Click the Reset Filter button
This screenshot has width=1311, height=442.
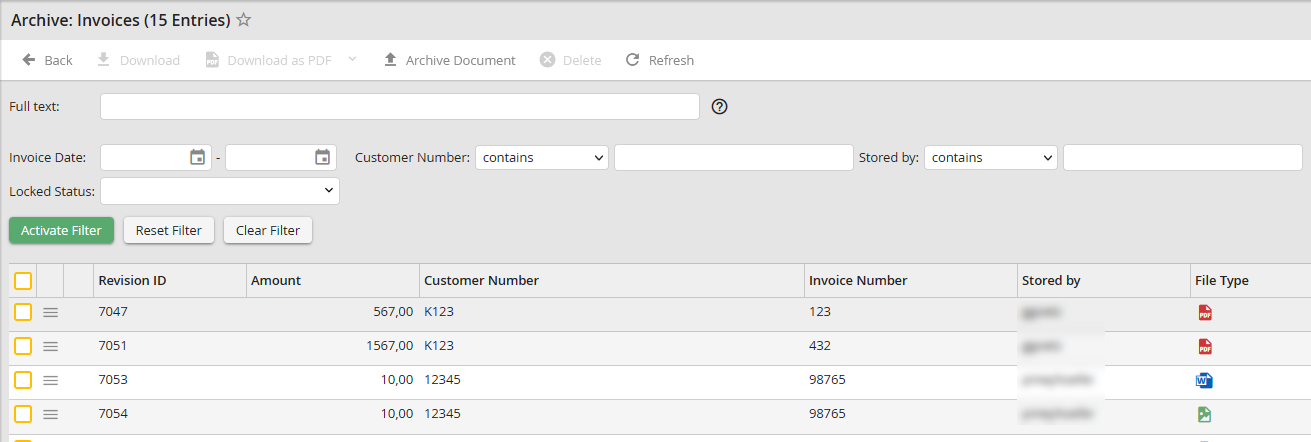click(x=169, y=230)
